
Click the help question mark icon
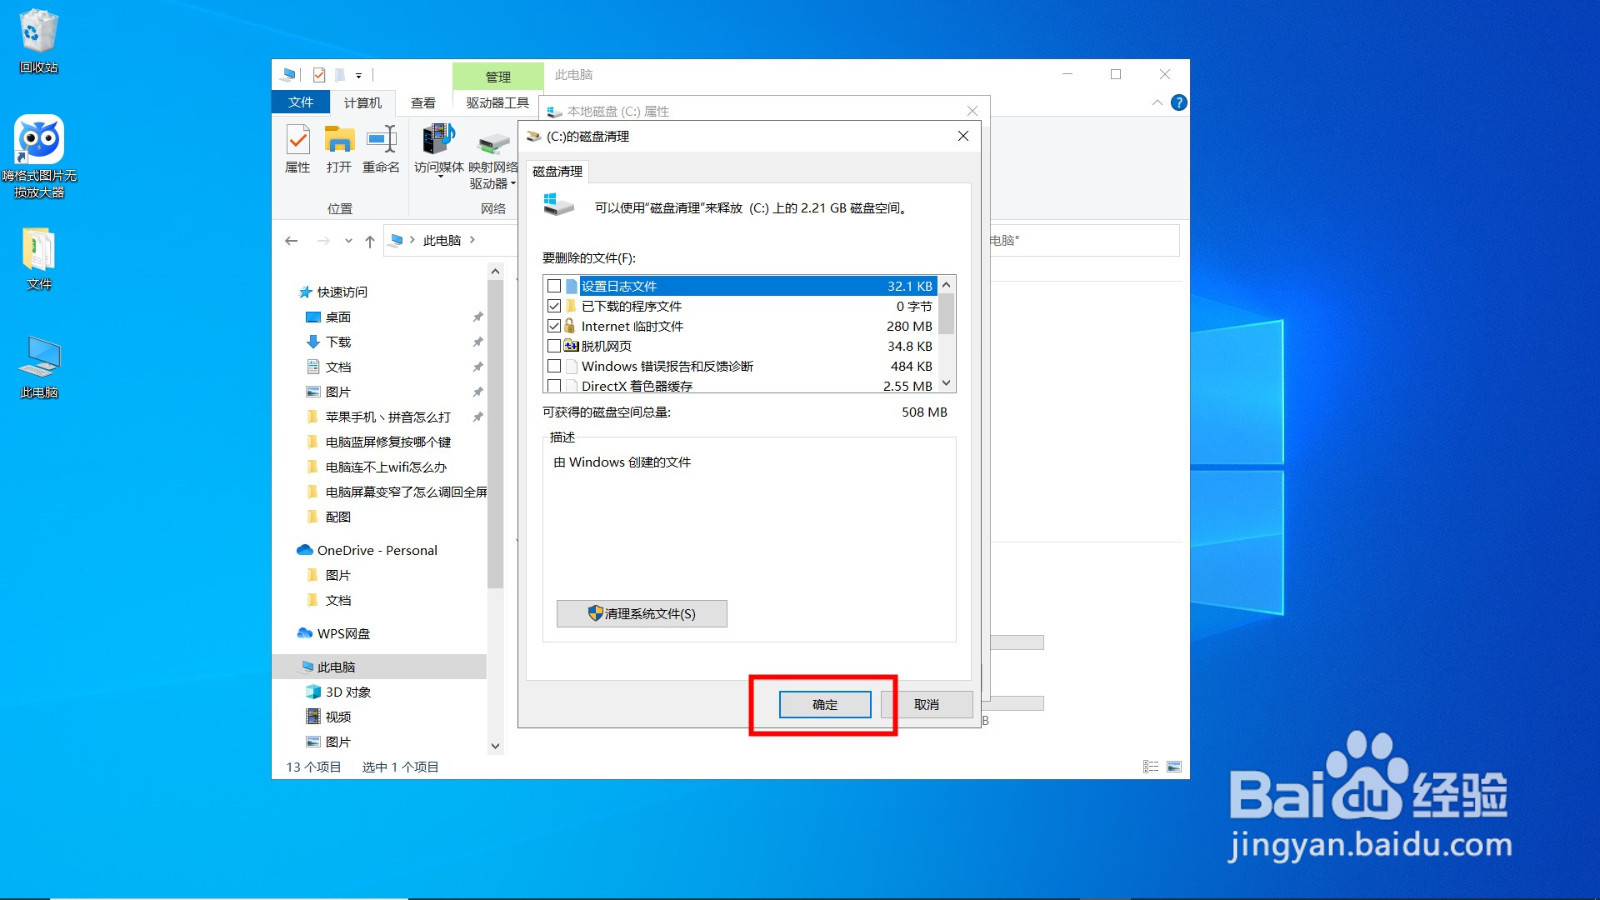1179,102
